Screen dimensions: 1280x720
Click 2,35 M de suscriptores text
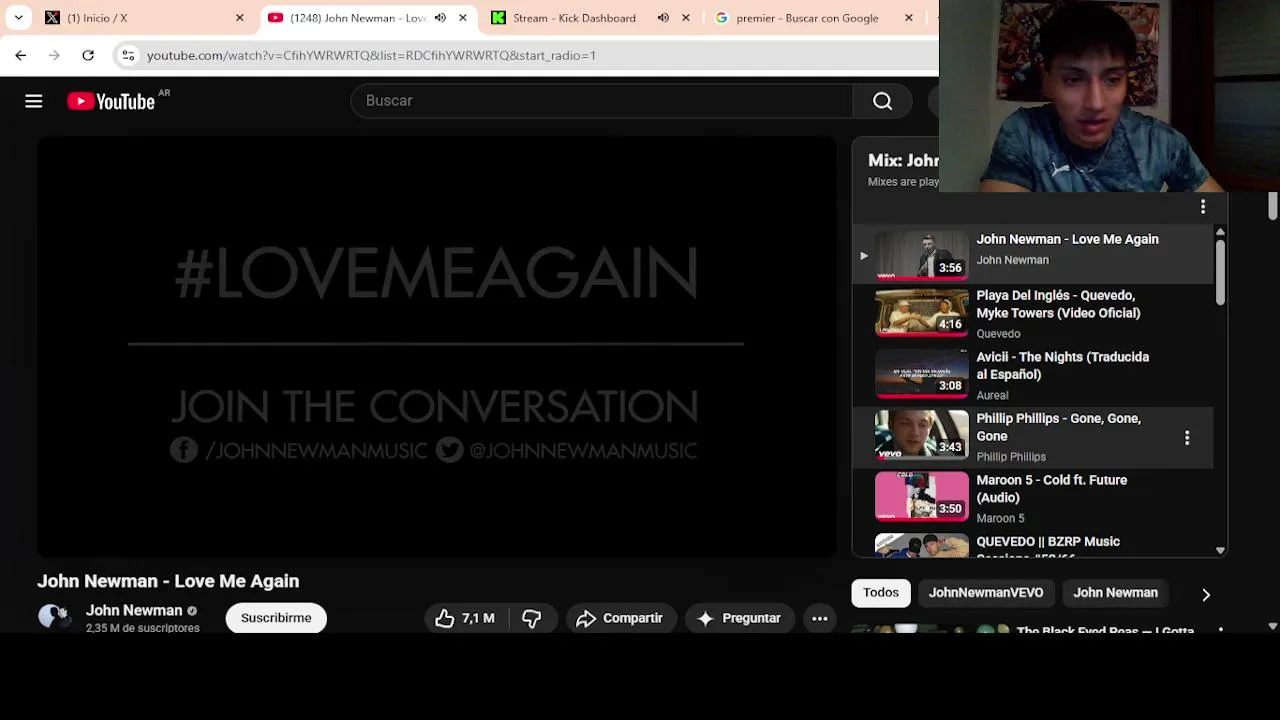pyautogui.click(x=143, y=628)
